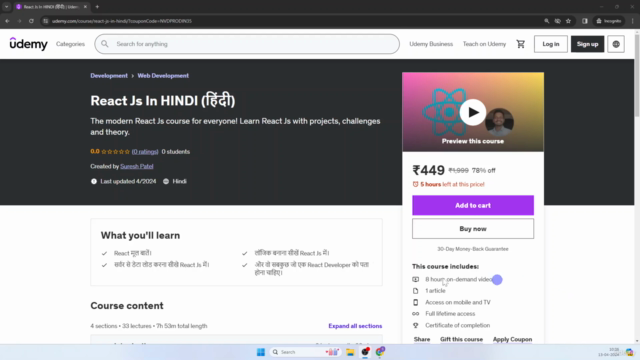Open the shopping cart icon

point(520,44)
